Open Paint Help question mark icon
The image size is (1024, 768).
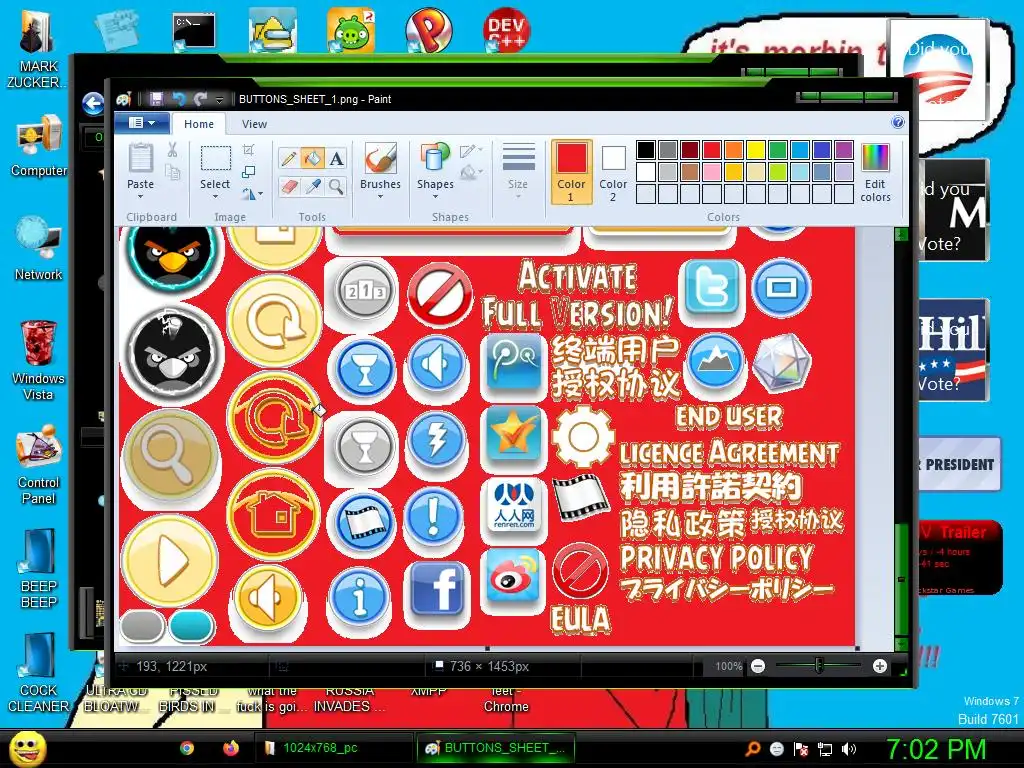tap(898, 122)
